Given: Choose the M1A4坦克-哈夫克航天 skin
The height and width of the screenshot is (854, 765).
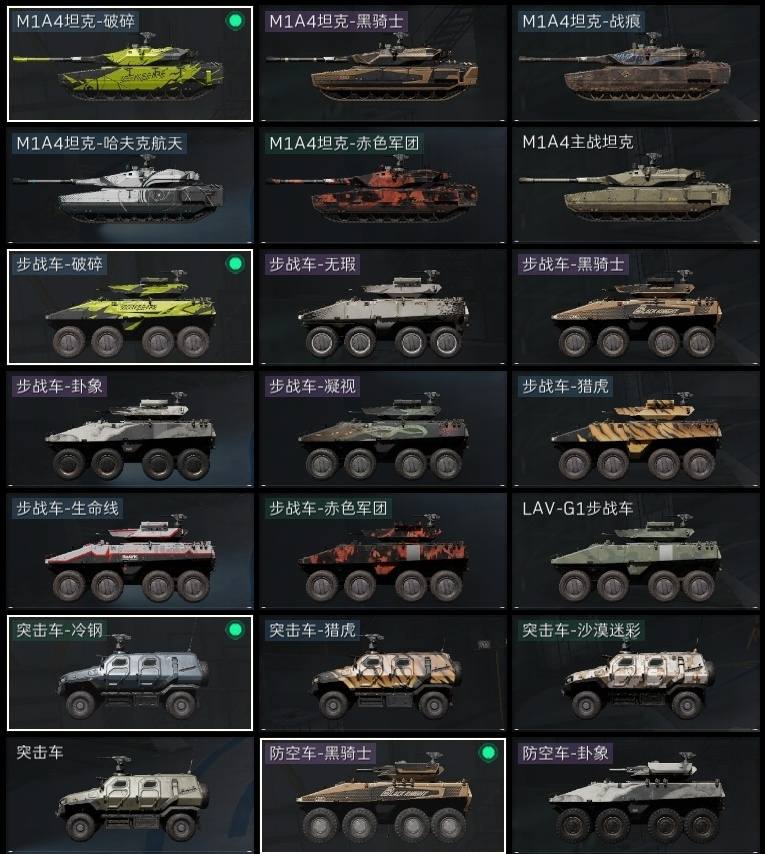Looking at the screenshot, I should coord(130,185).
